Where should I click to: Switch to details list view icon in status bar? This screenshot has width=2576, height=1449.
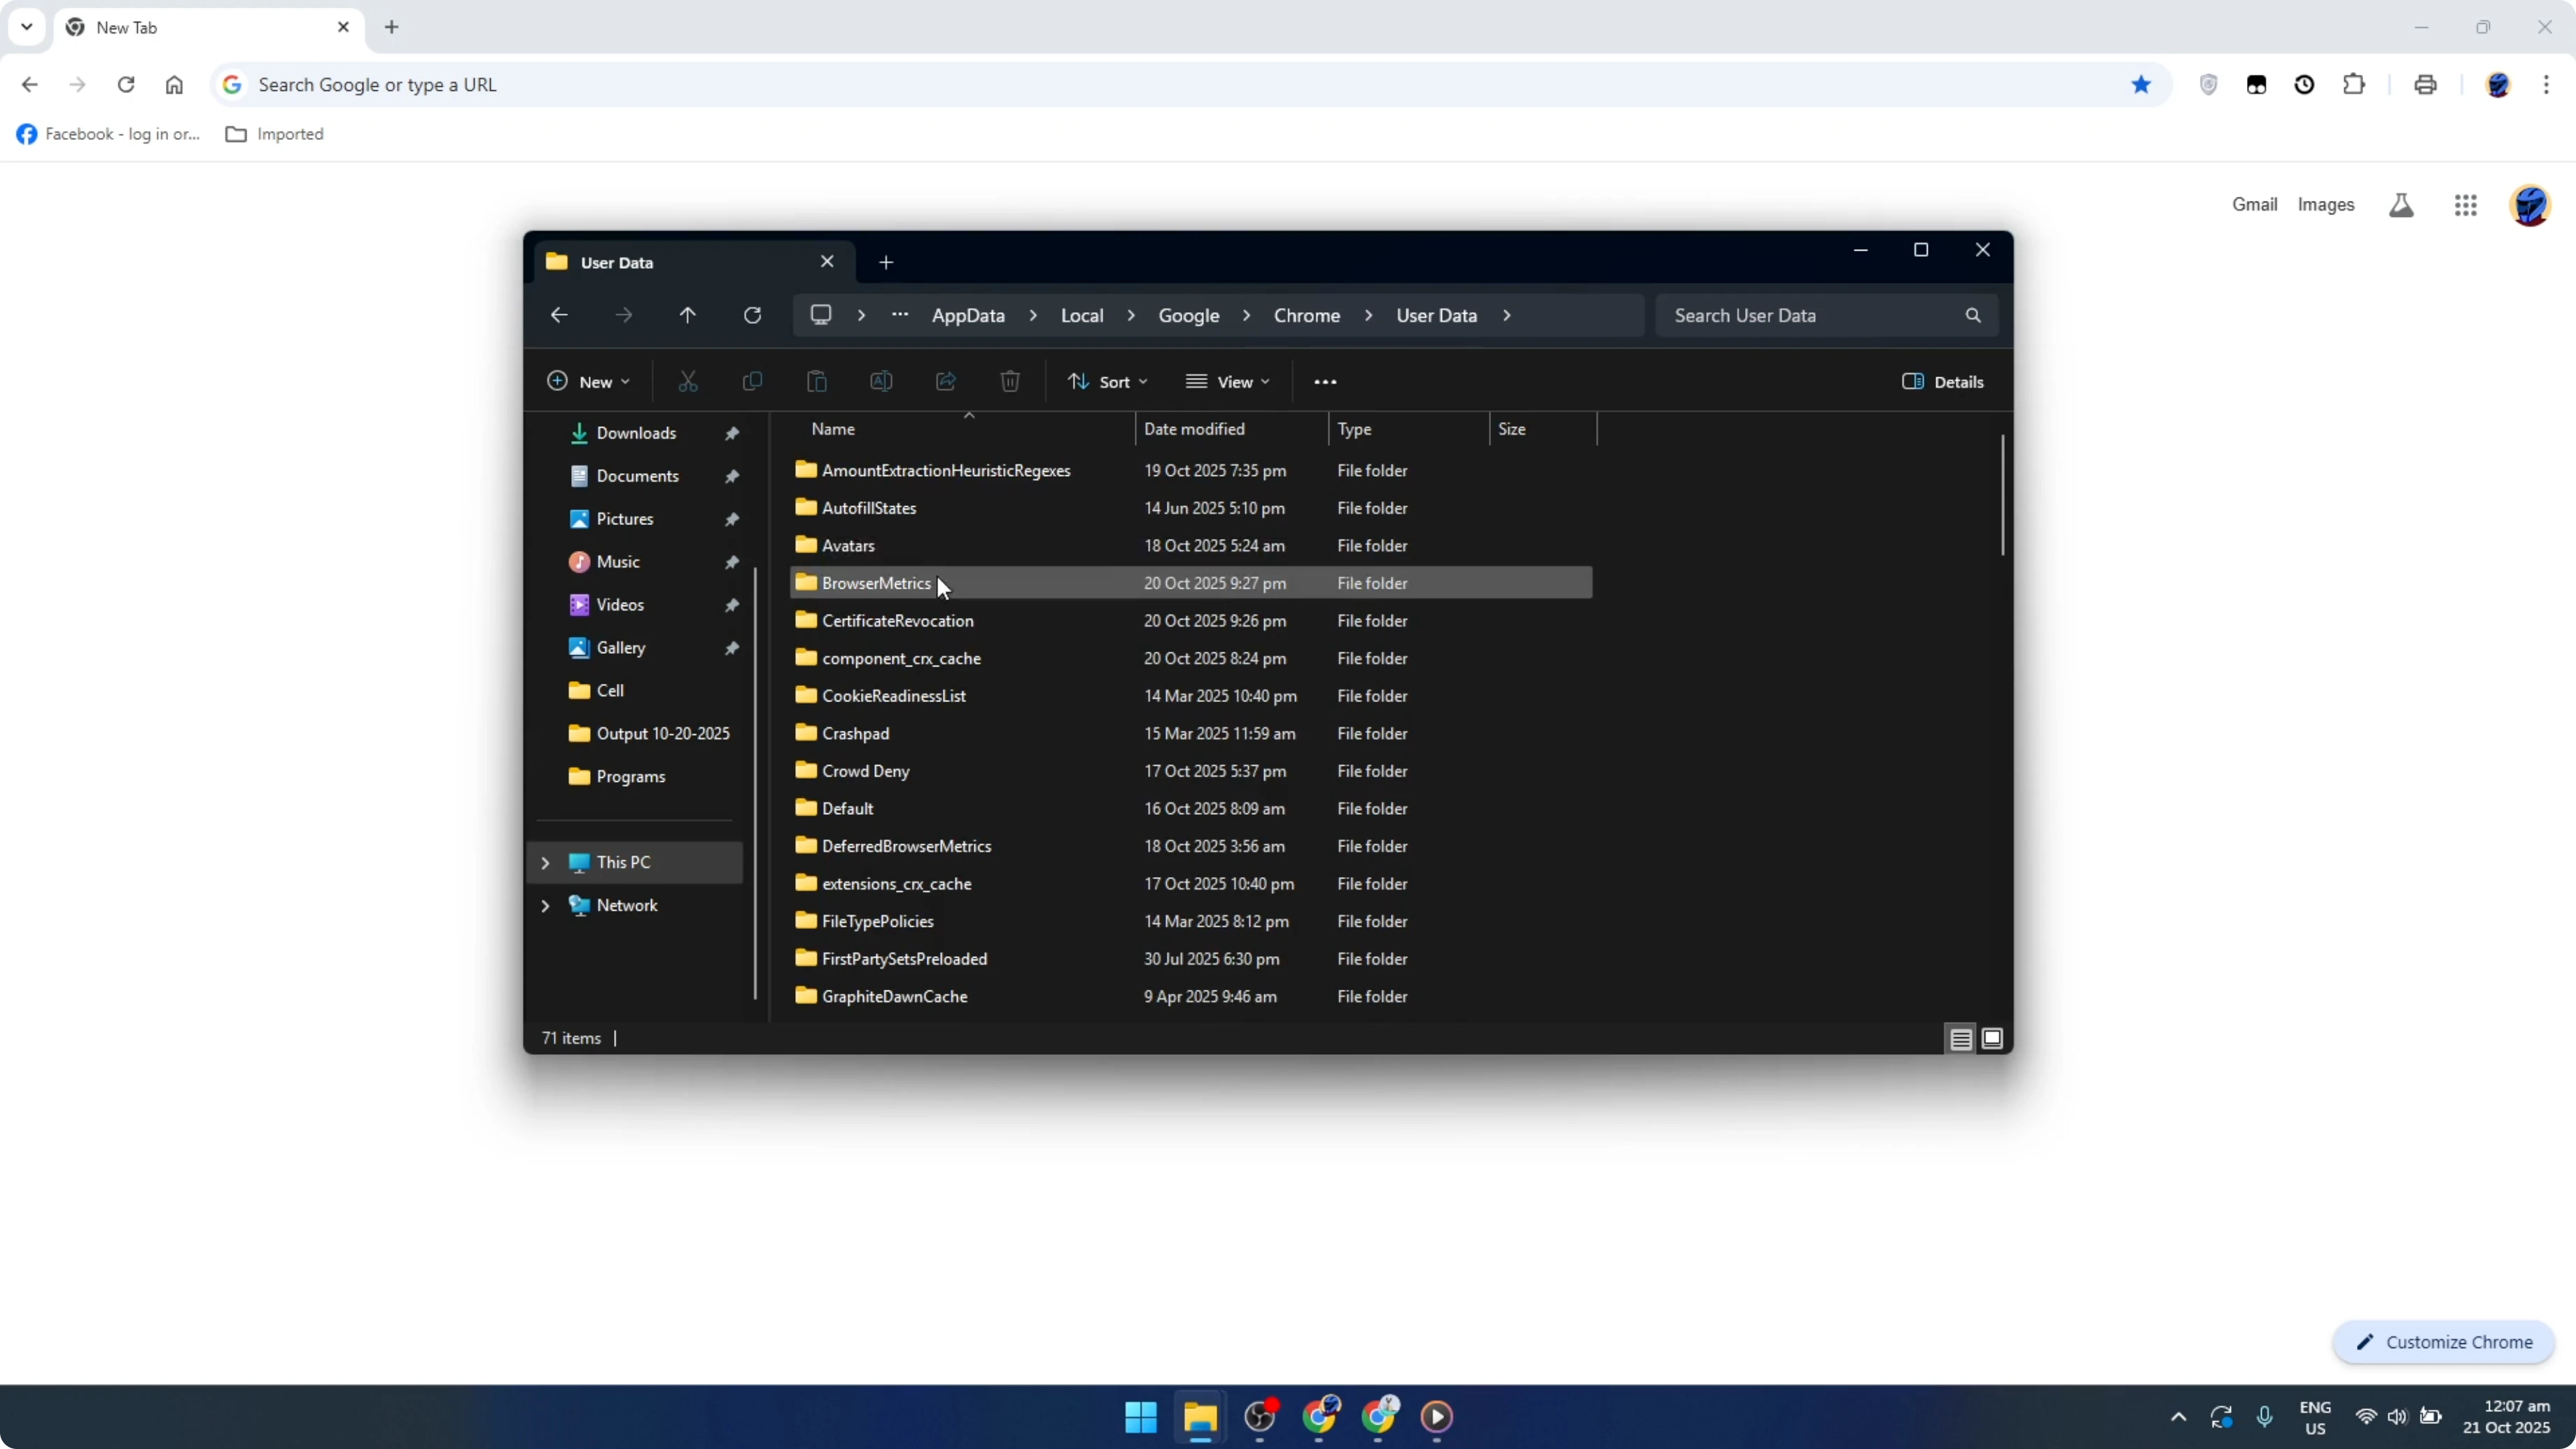click(1961, 1039)
